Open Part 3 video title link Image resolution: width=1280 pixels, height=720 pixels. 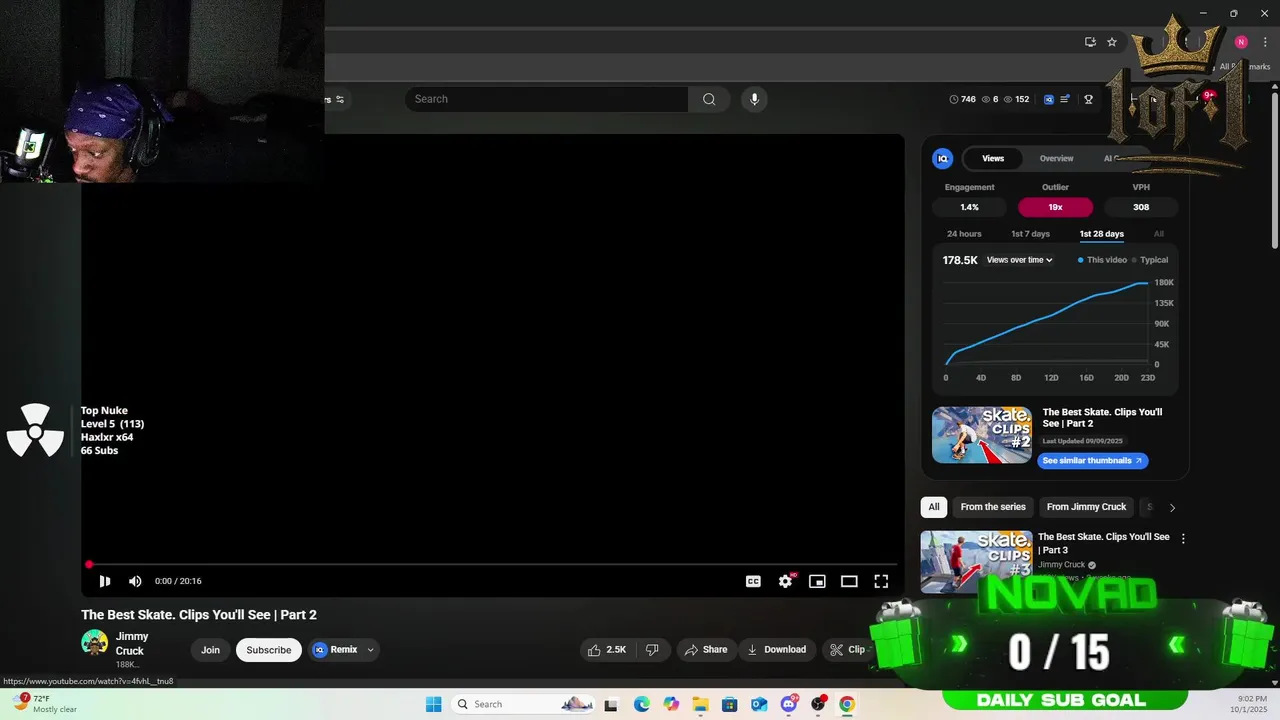click(x=1103, y=543)
